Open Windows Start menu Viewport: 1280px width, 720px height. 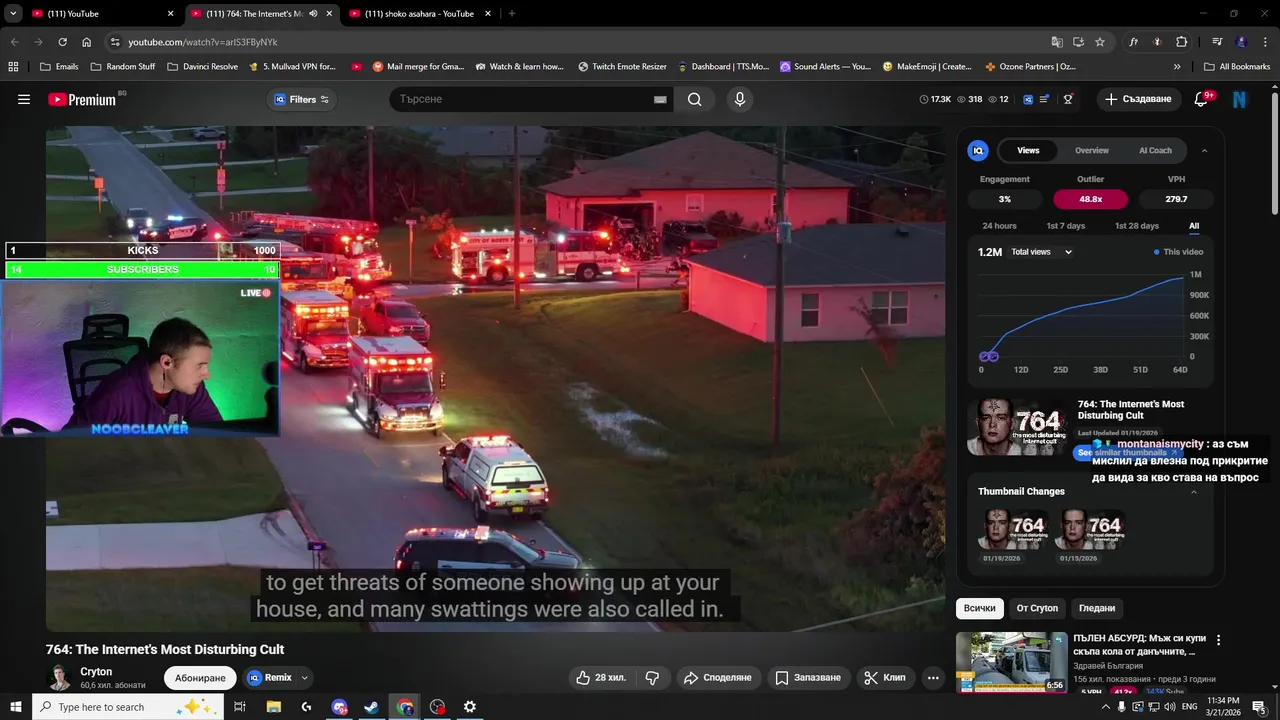(15, 707)
